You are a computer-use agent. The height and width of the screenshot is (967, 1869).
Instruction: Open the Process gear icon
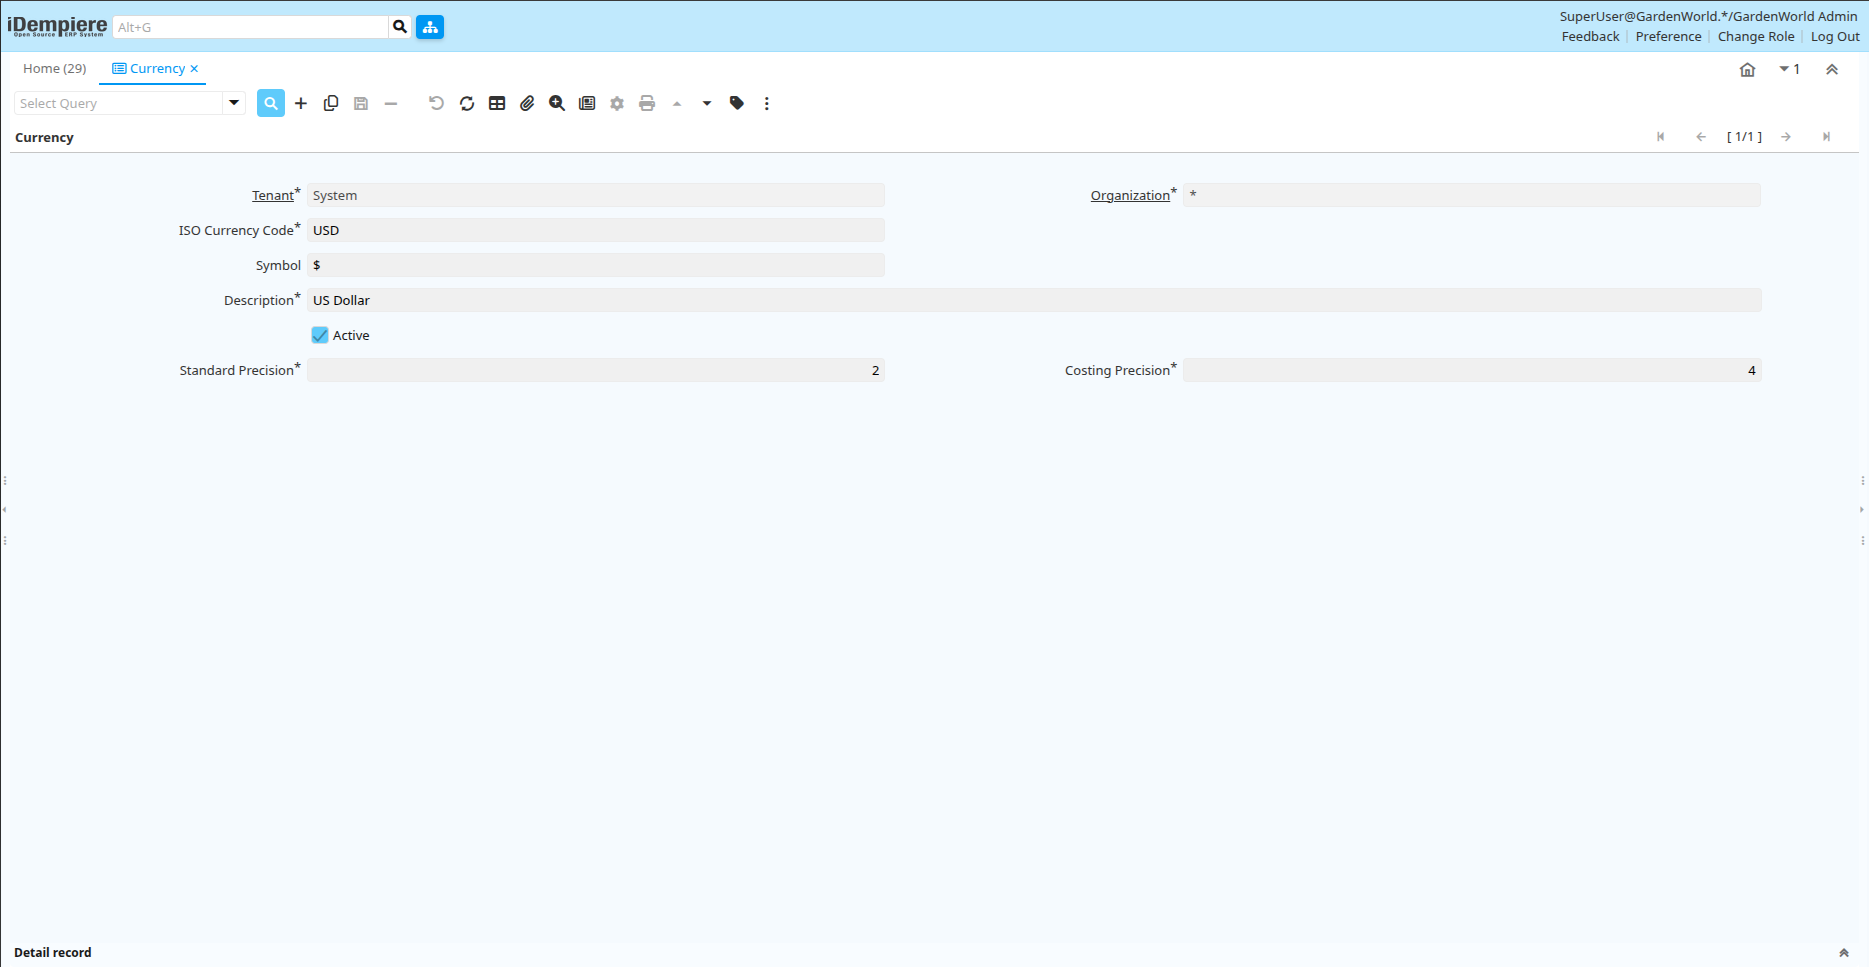click(x=617, y=103)
